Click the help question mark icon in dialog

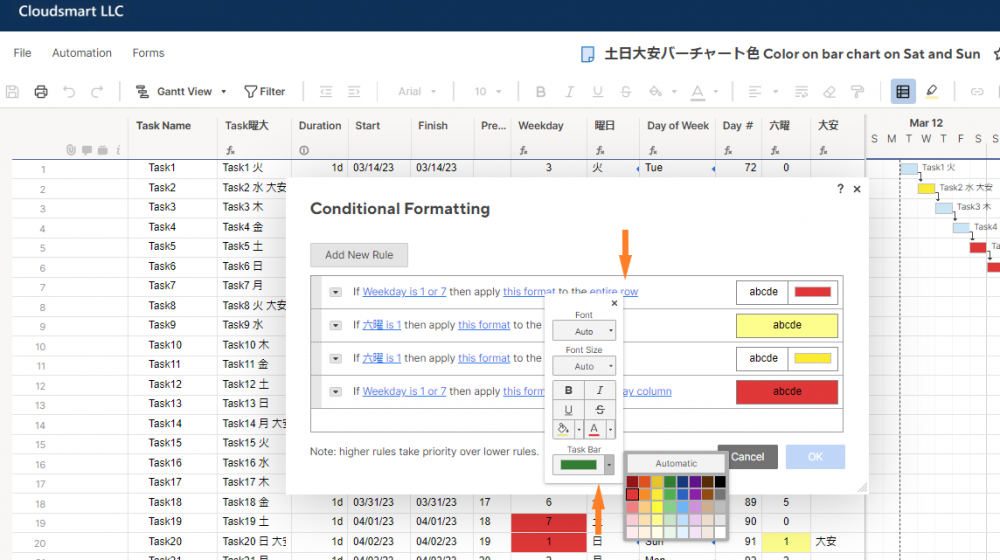[x=840, y=188]
